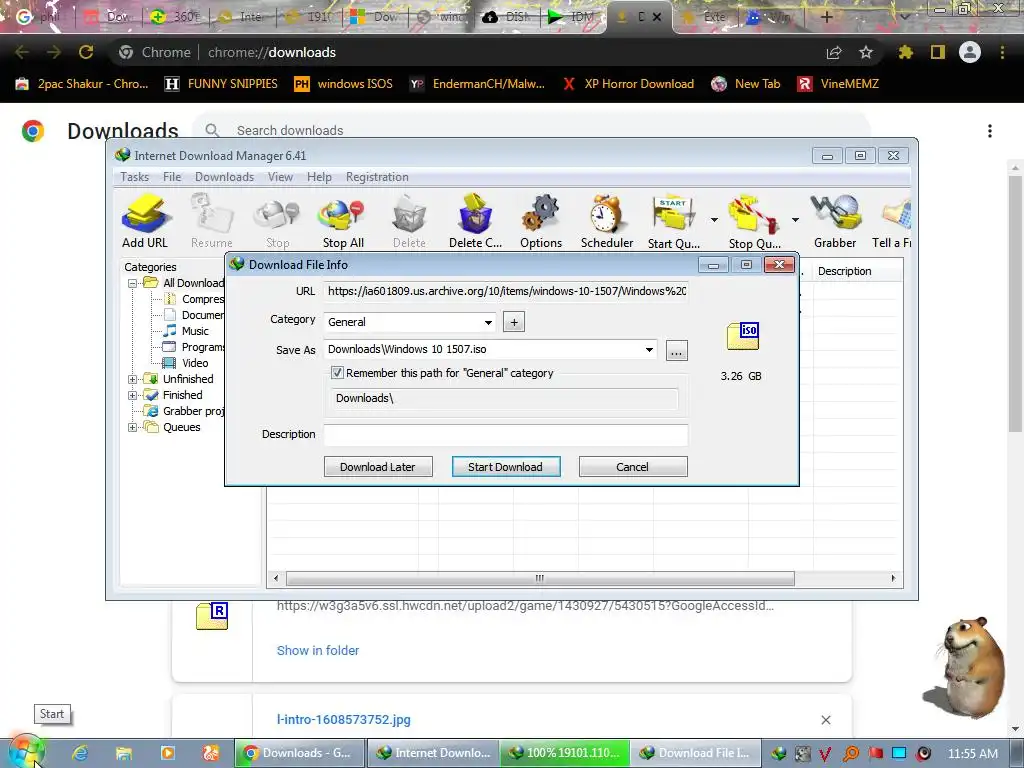Viewport: 1024px width, 768px height.
Task: Expand the Finished tree node
Action: [x=133, y=396]
